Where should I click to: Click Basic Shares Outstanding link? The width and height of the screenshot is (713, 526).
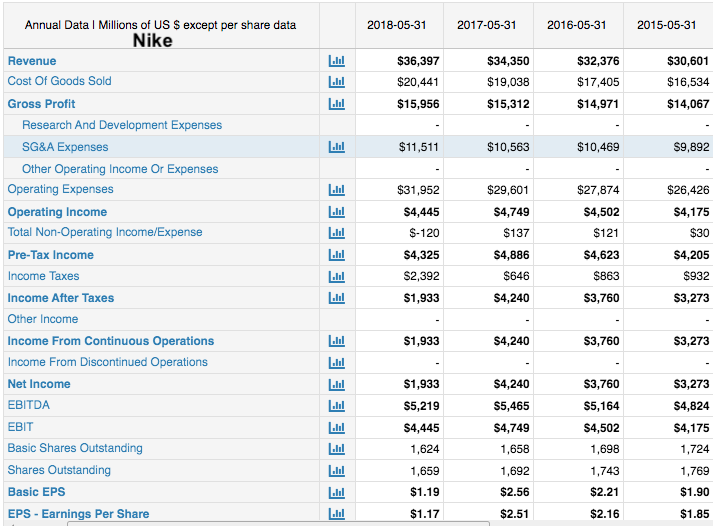(75, 448)
